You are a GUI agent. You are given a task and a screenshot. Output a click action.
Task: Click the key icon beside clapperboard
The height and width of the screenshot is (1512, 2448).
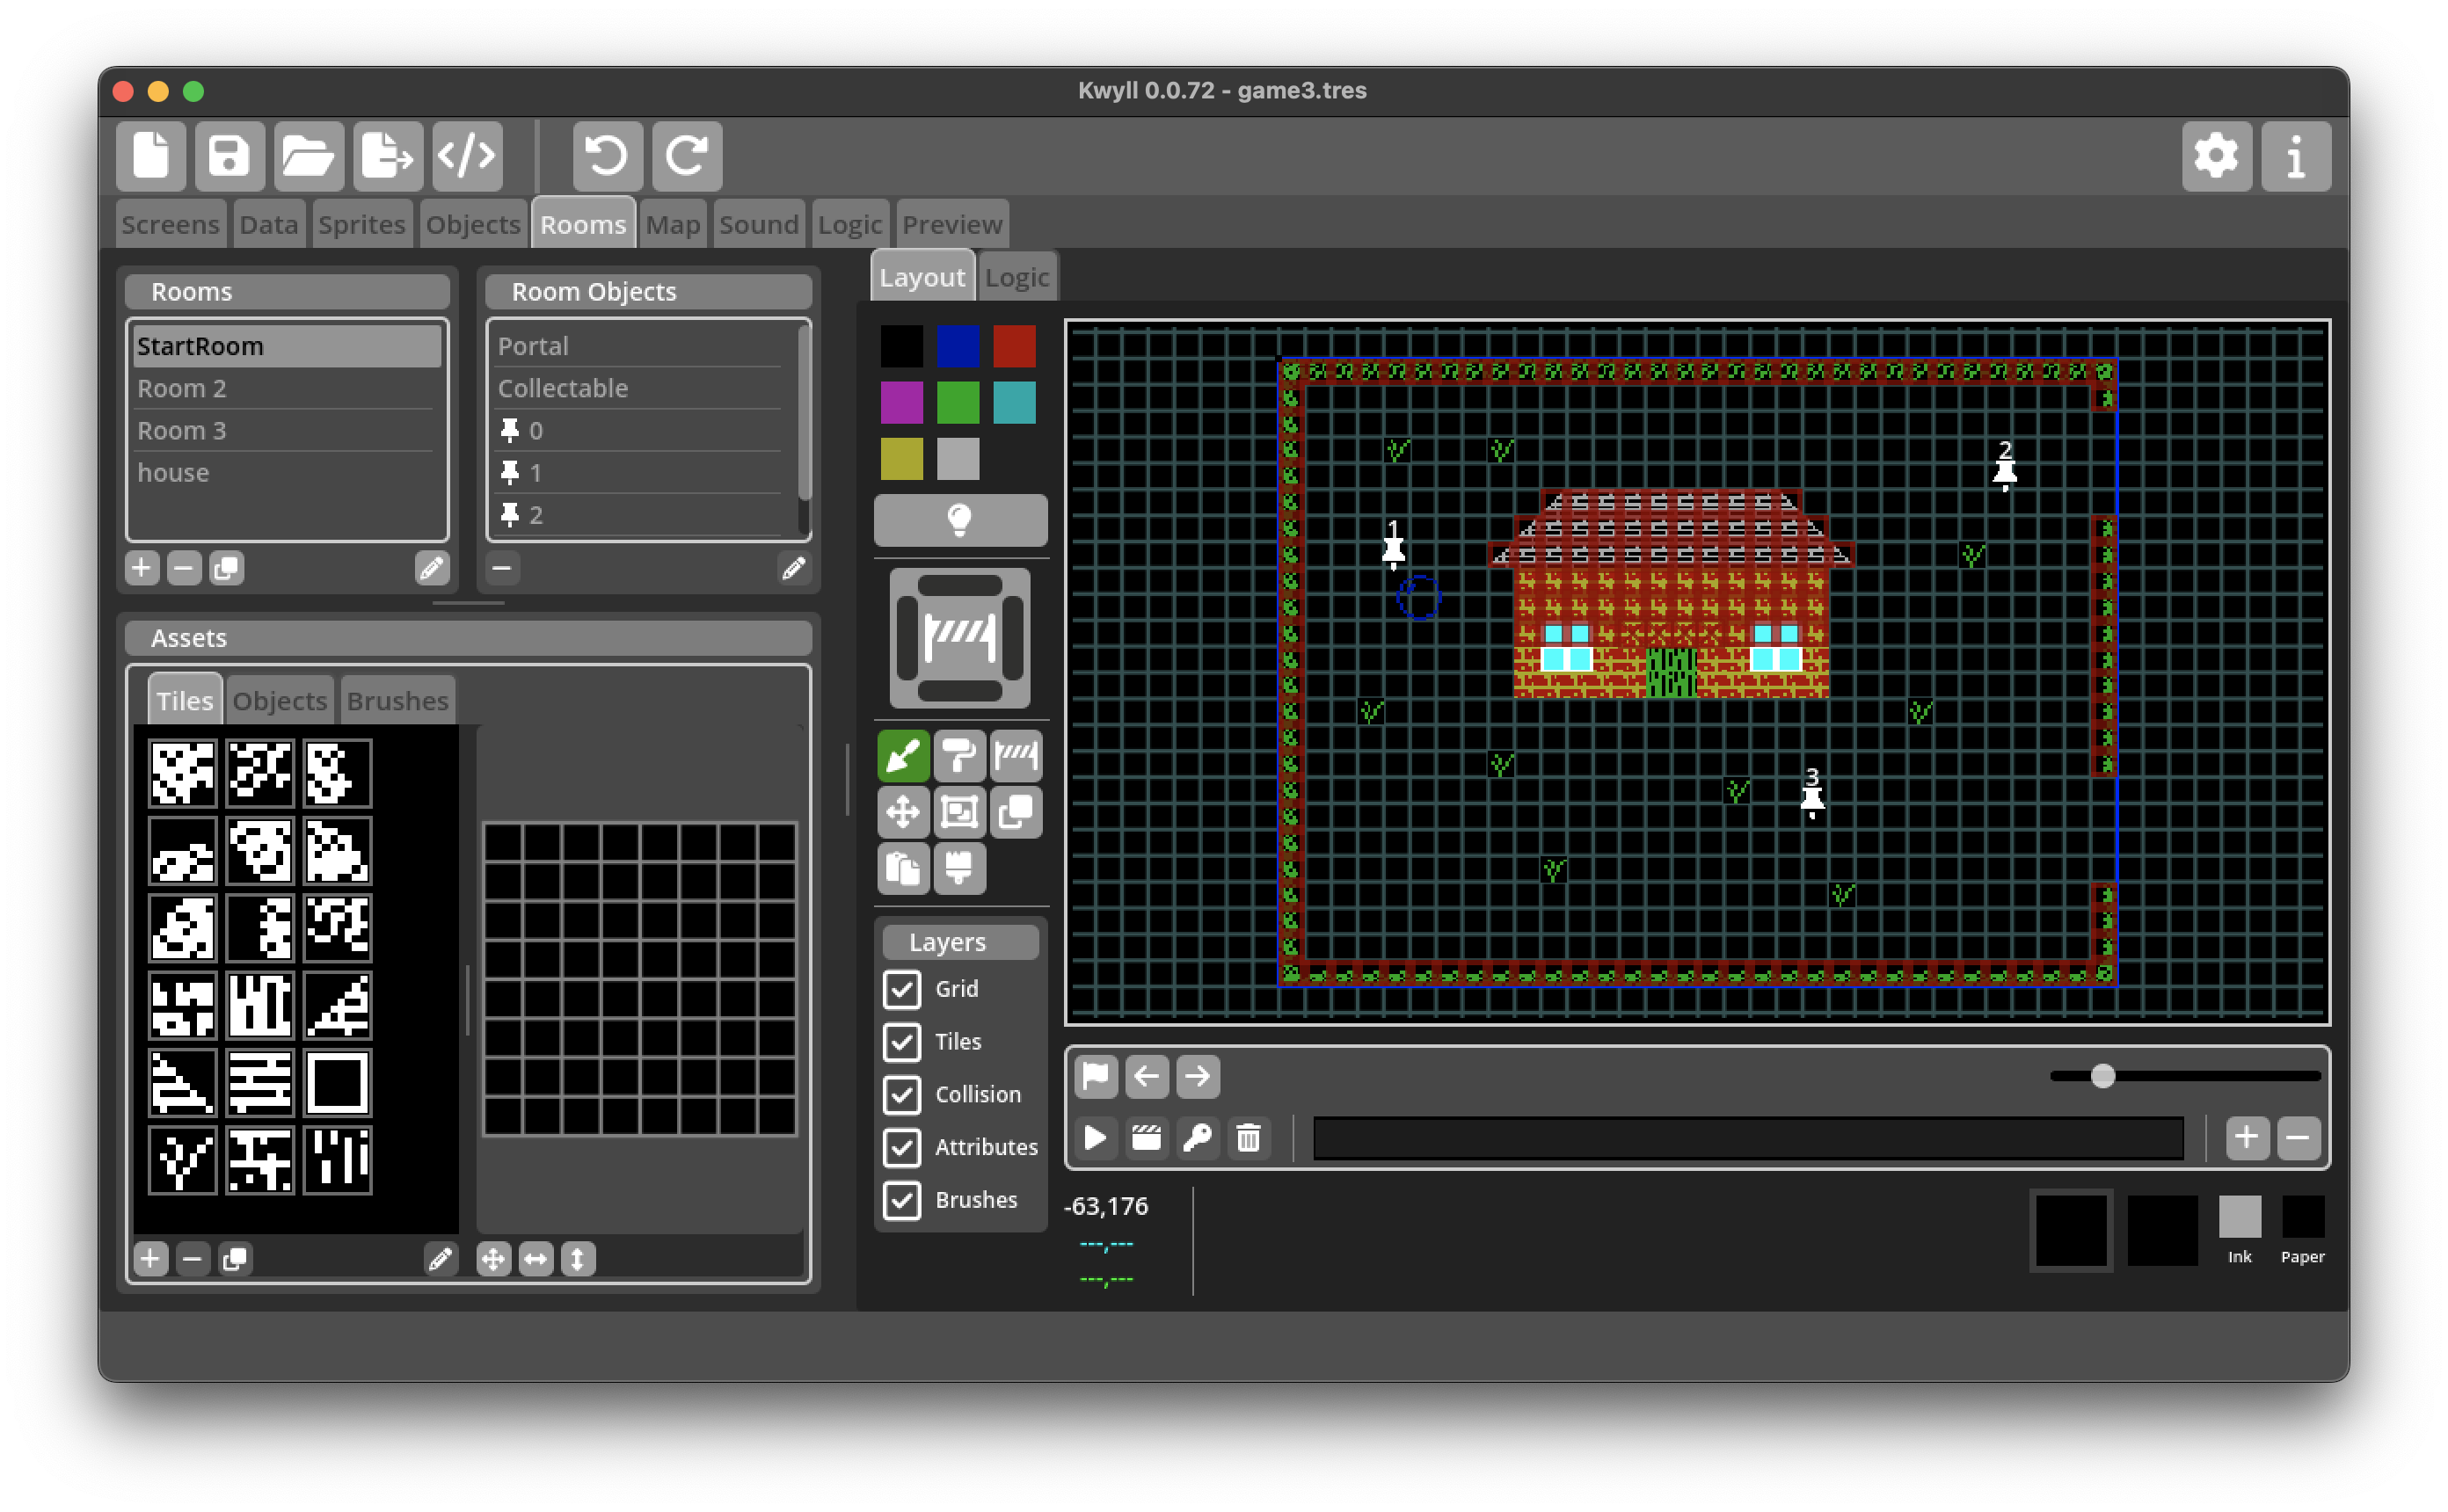point(1197,1137)
